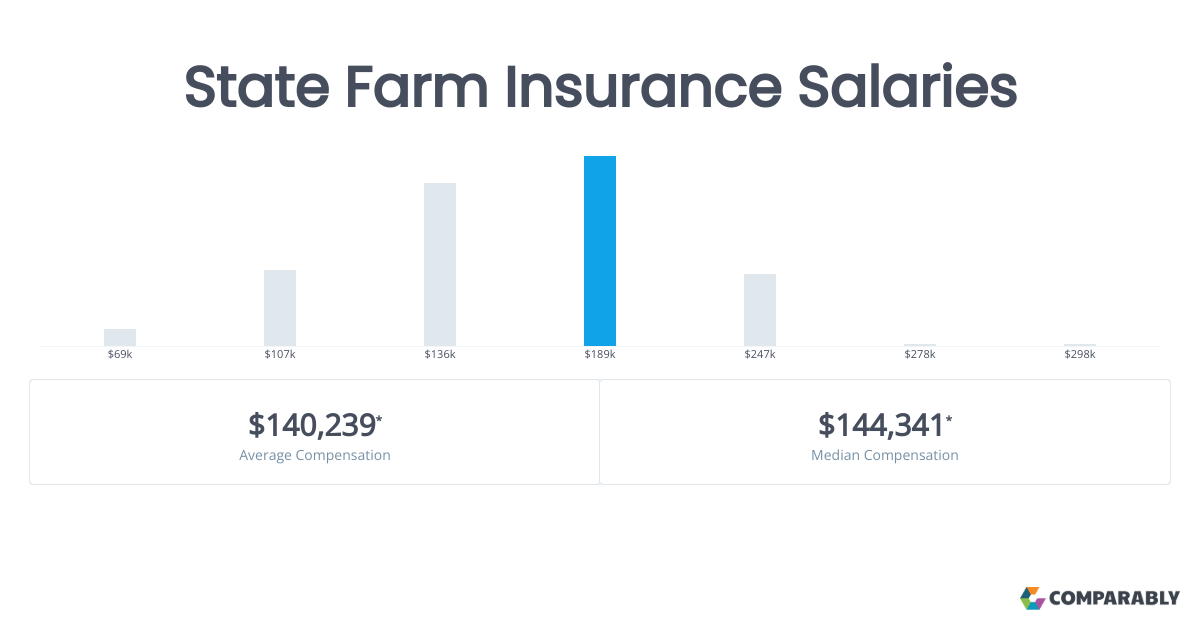The height and width of the screenshot is (630, 1200).
Task: Click the $247k axis label
Action: 760,355
